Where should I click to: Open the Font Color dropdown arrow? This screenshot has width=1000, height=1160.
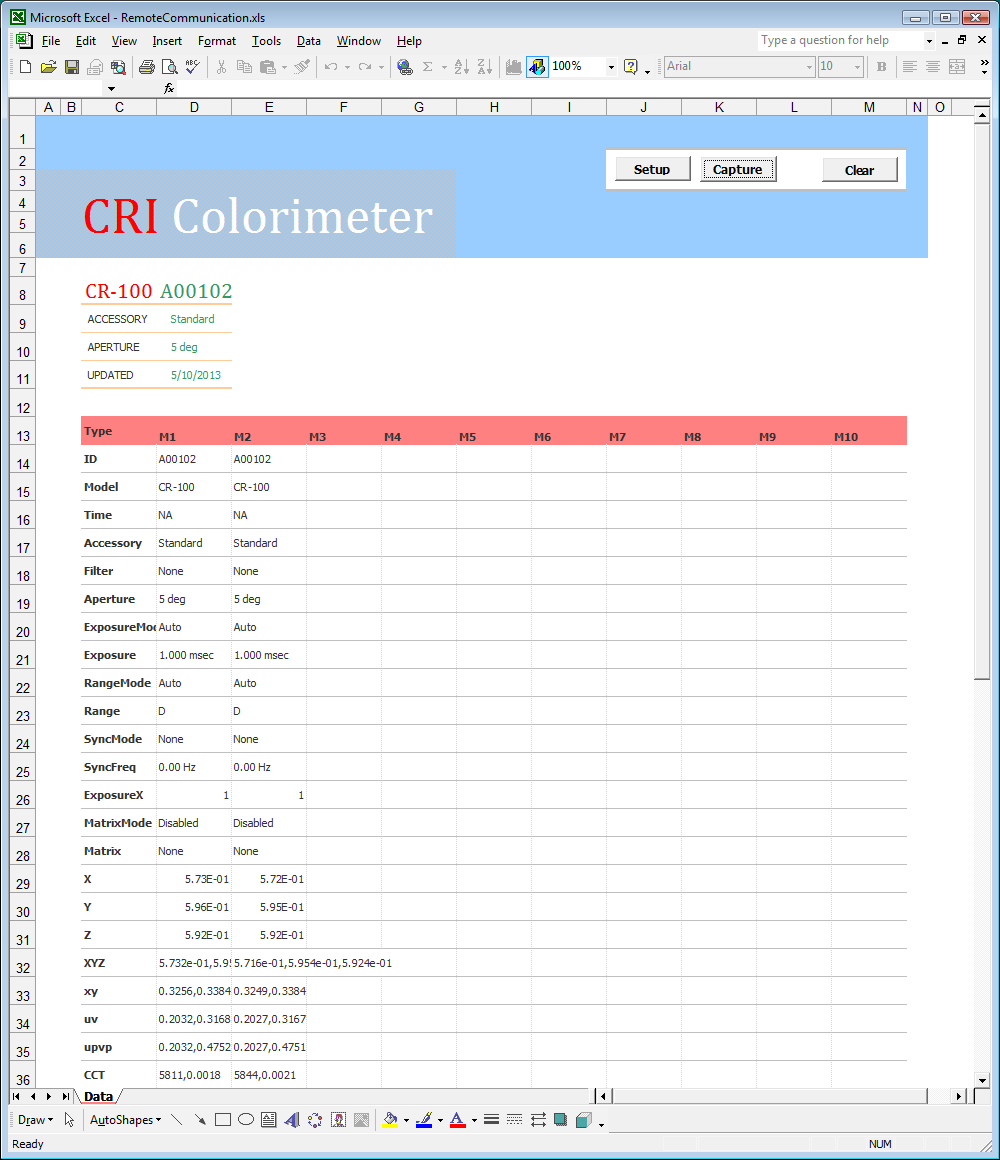(x=474, y=1120)
